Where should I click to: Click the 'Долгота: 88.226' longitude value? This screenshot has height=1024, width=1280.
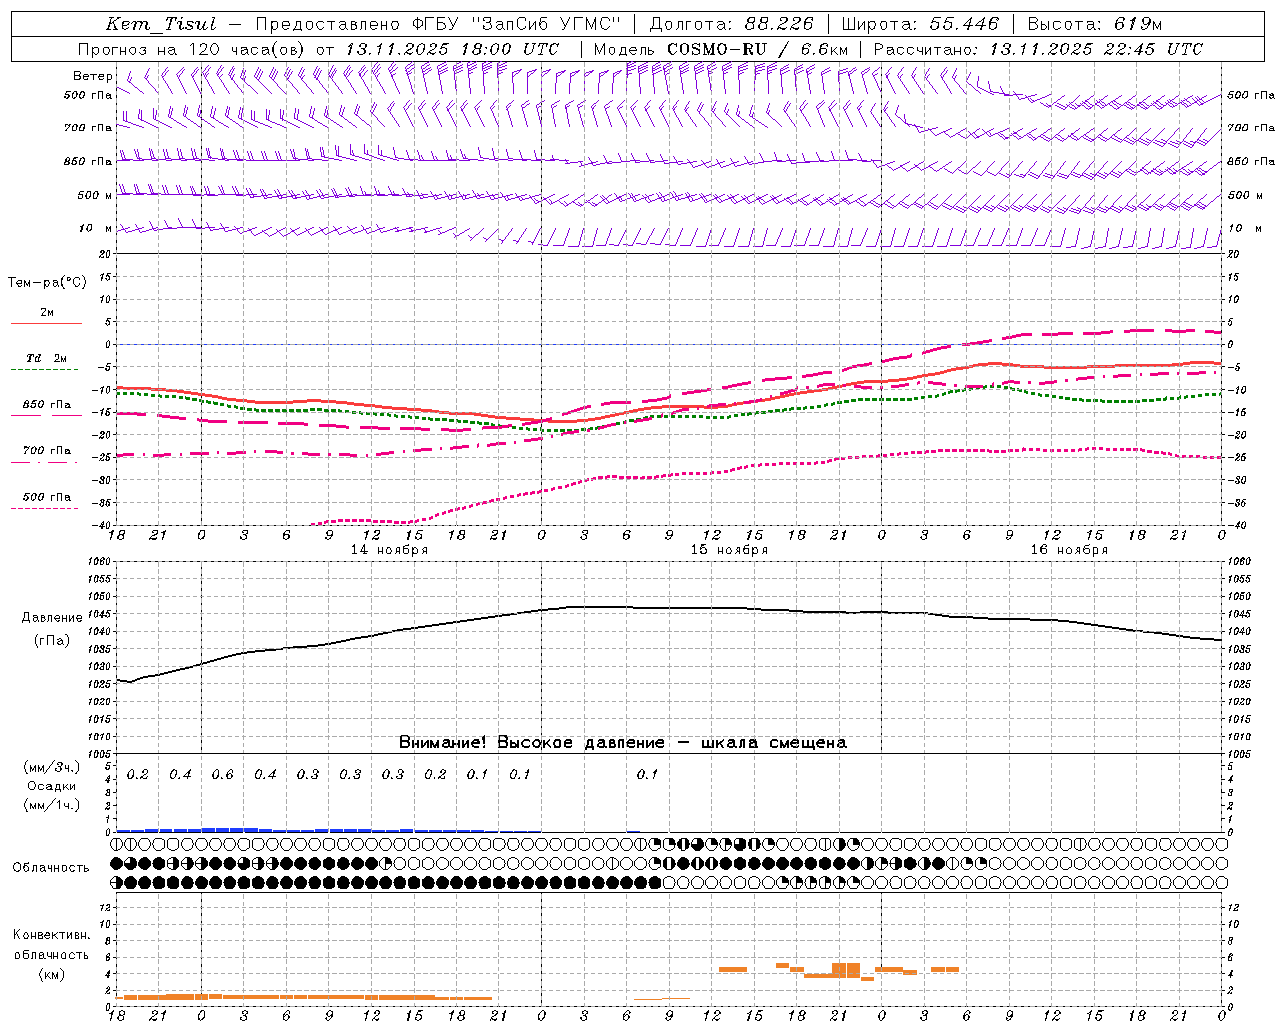pos(732,24)
